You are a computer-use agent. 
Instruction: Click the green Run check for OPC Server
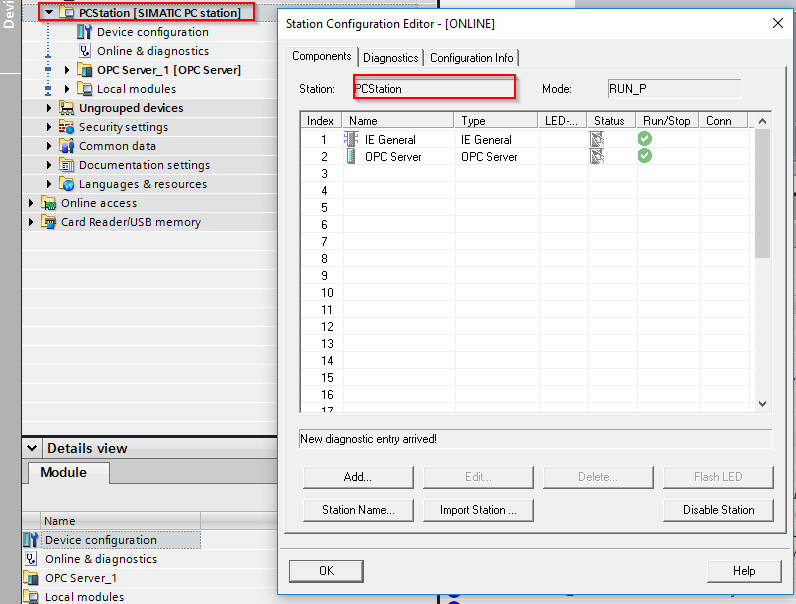[645, 155]
